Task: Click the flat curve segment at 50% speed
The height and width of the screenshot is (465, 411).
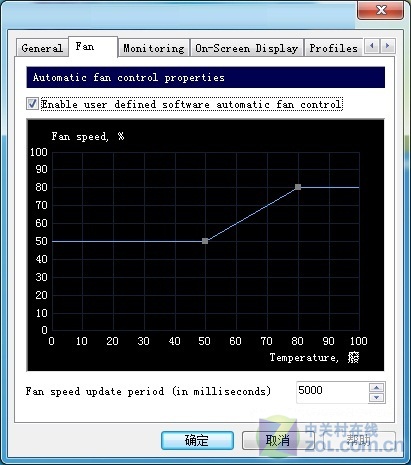Action: [x=127, y=241]
